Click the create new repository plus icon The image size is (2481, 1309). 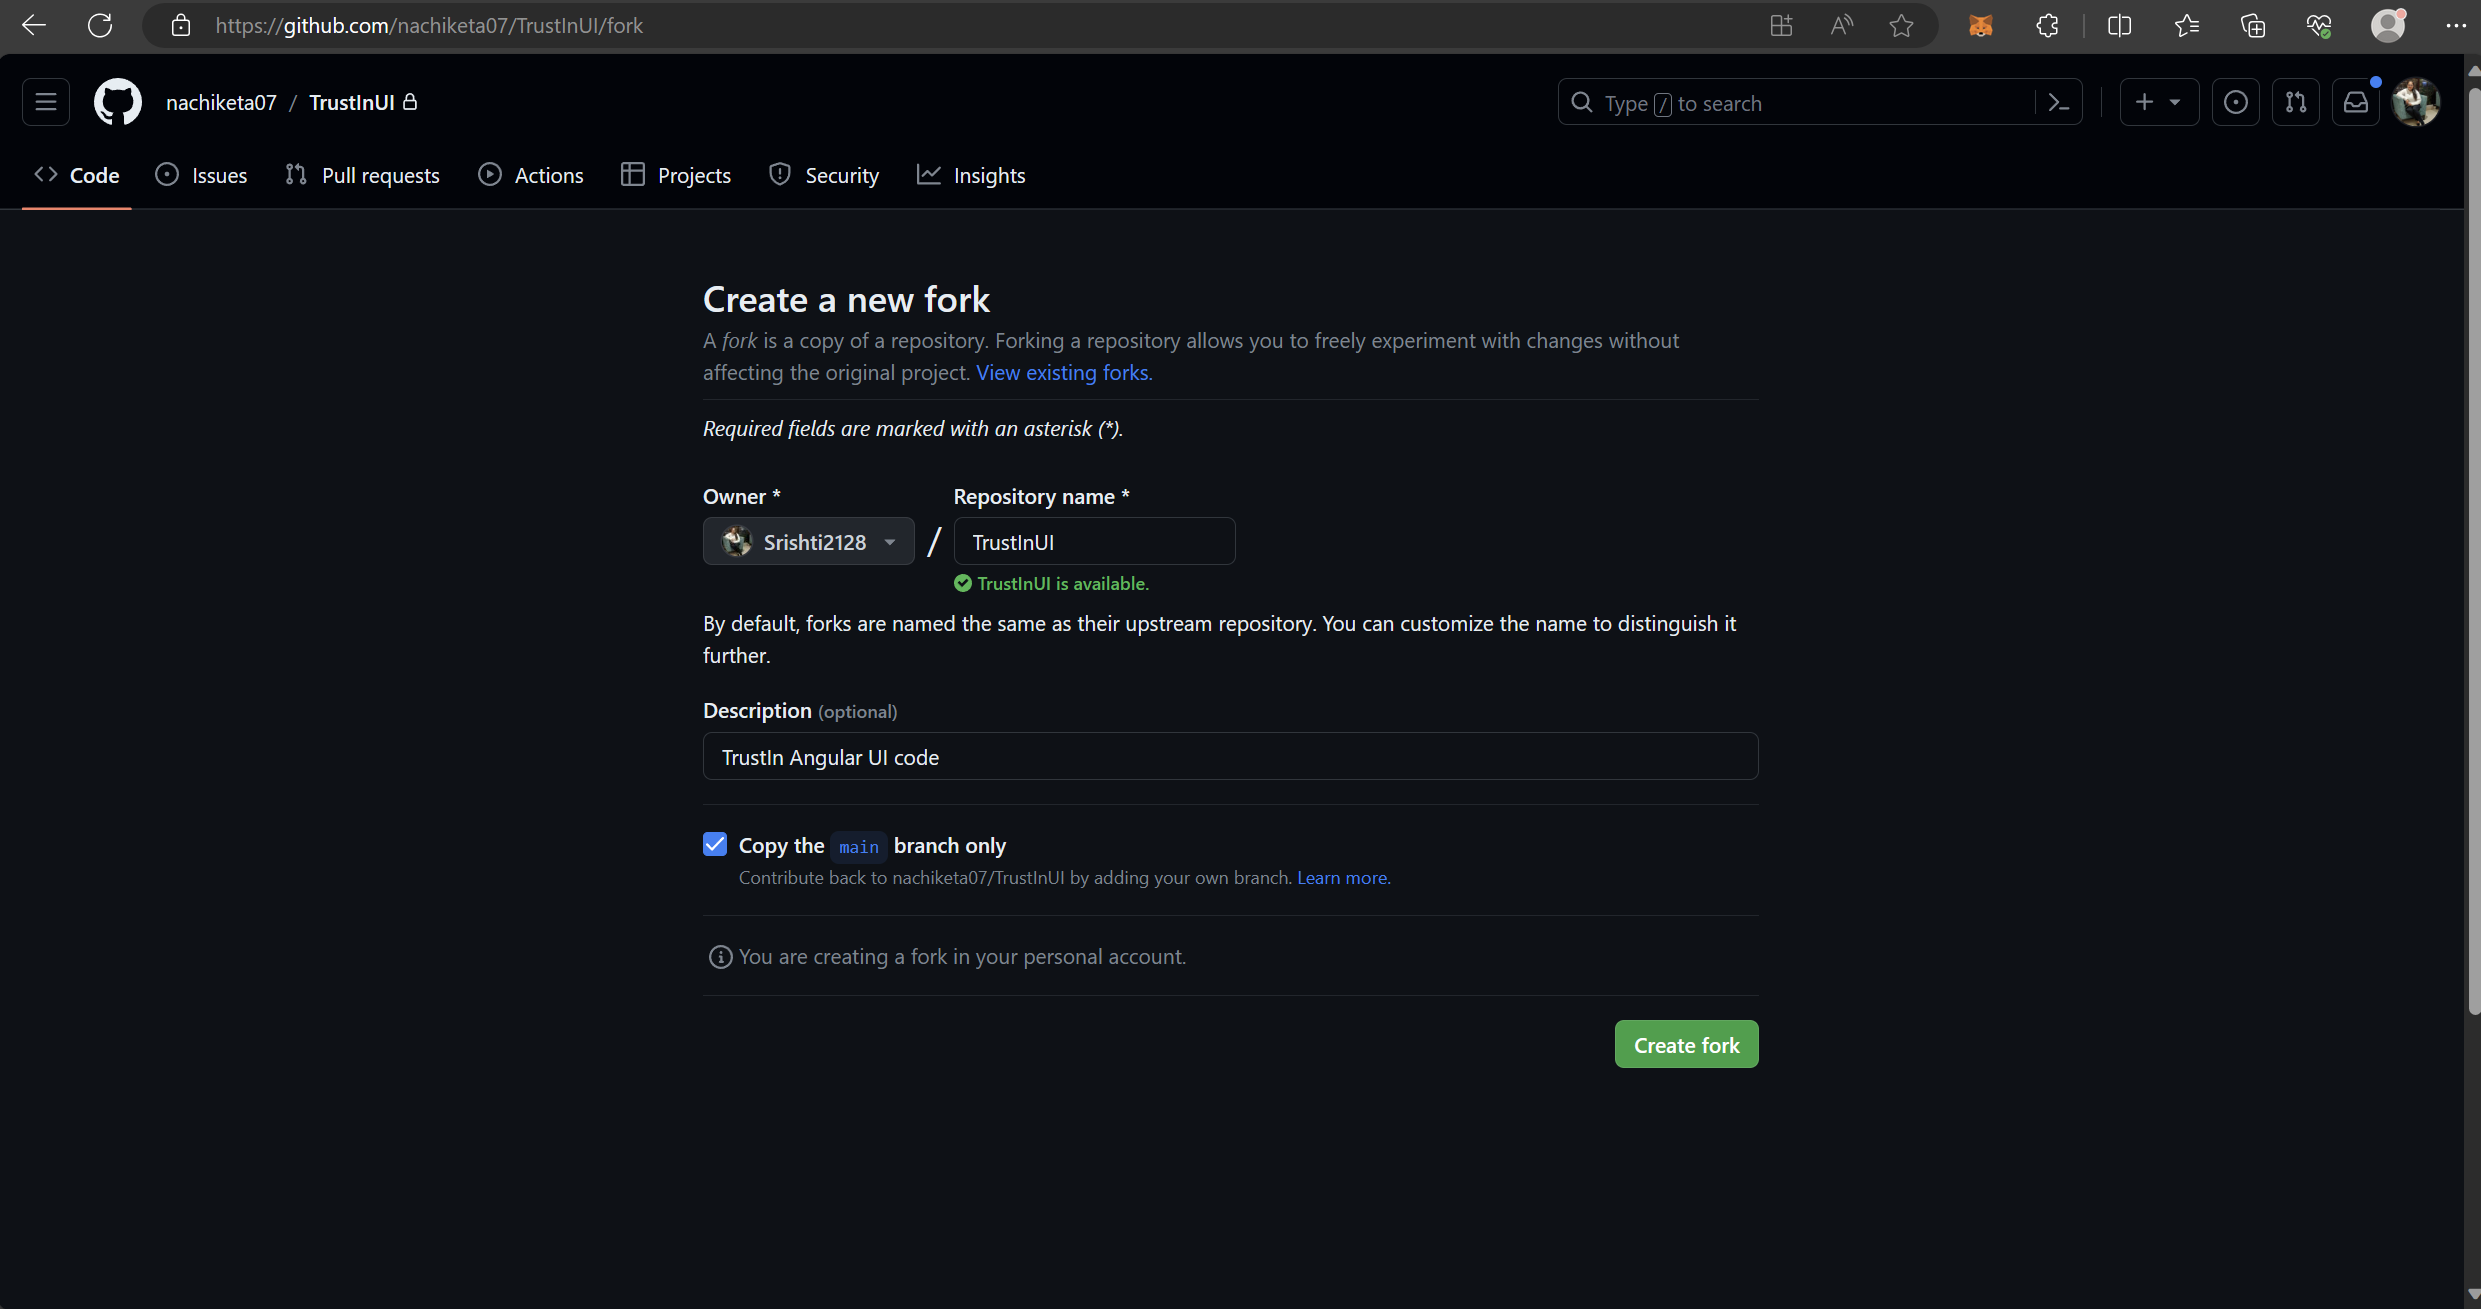[2143, 102]
